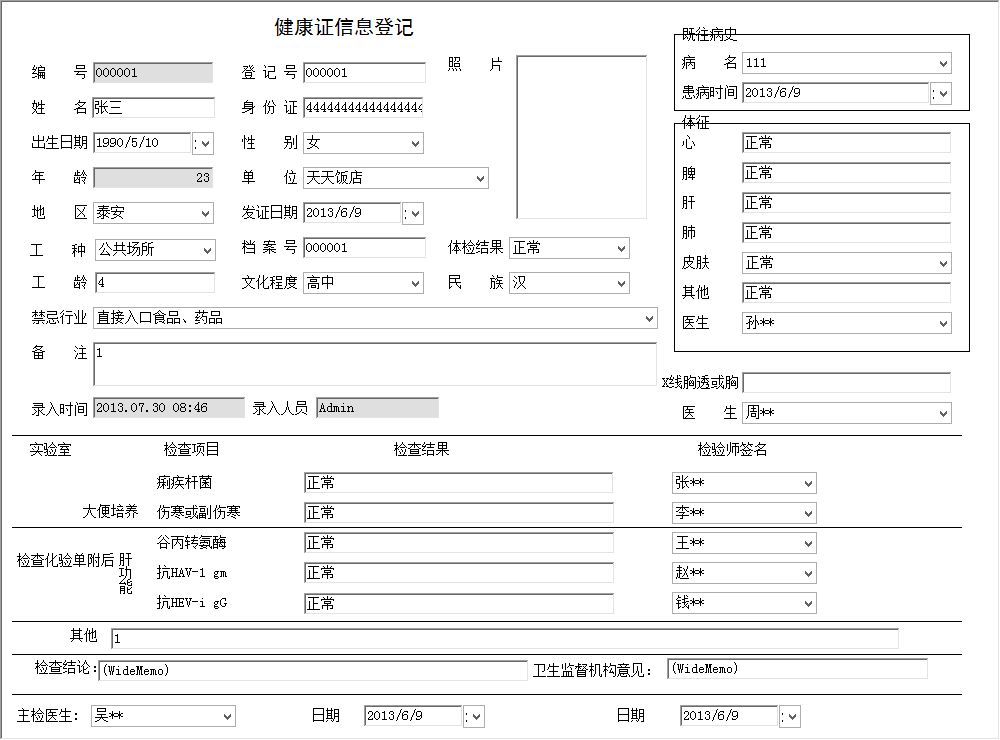Image resolution: width=1000 pixels, height=740 pixels.
Task: Expand the X-ray 医生 dropdown showing 周**
Action: [x=943, y=413]
